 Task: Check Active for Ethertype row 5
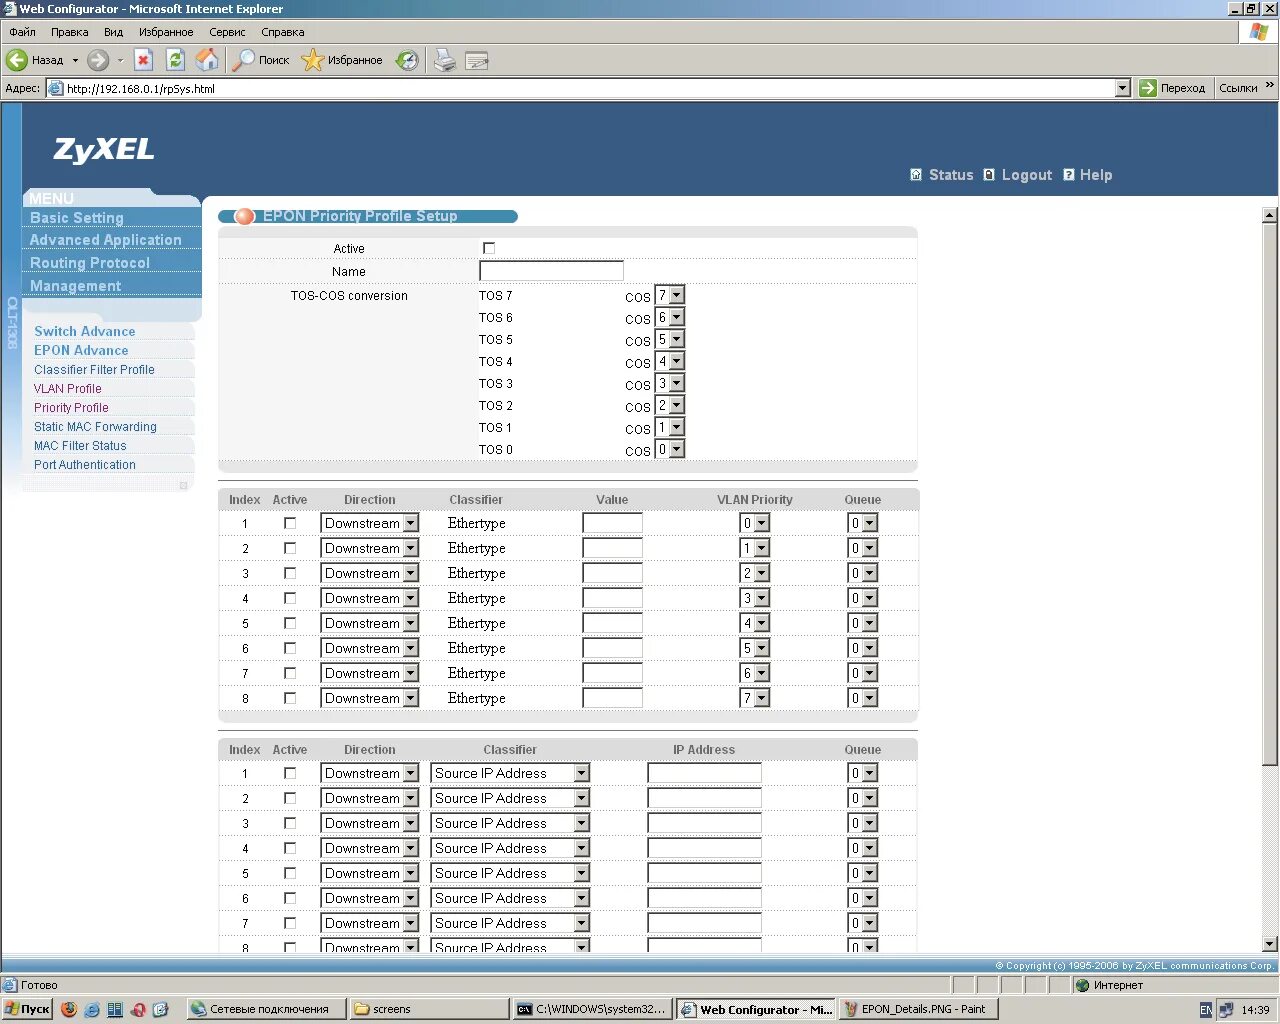[290, 623]
